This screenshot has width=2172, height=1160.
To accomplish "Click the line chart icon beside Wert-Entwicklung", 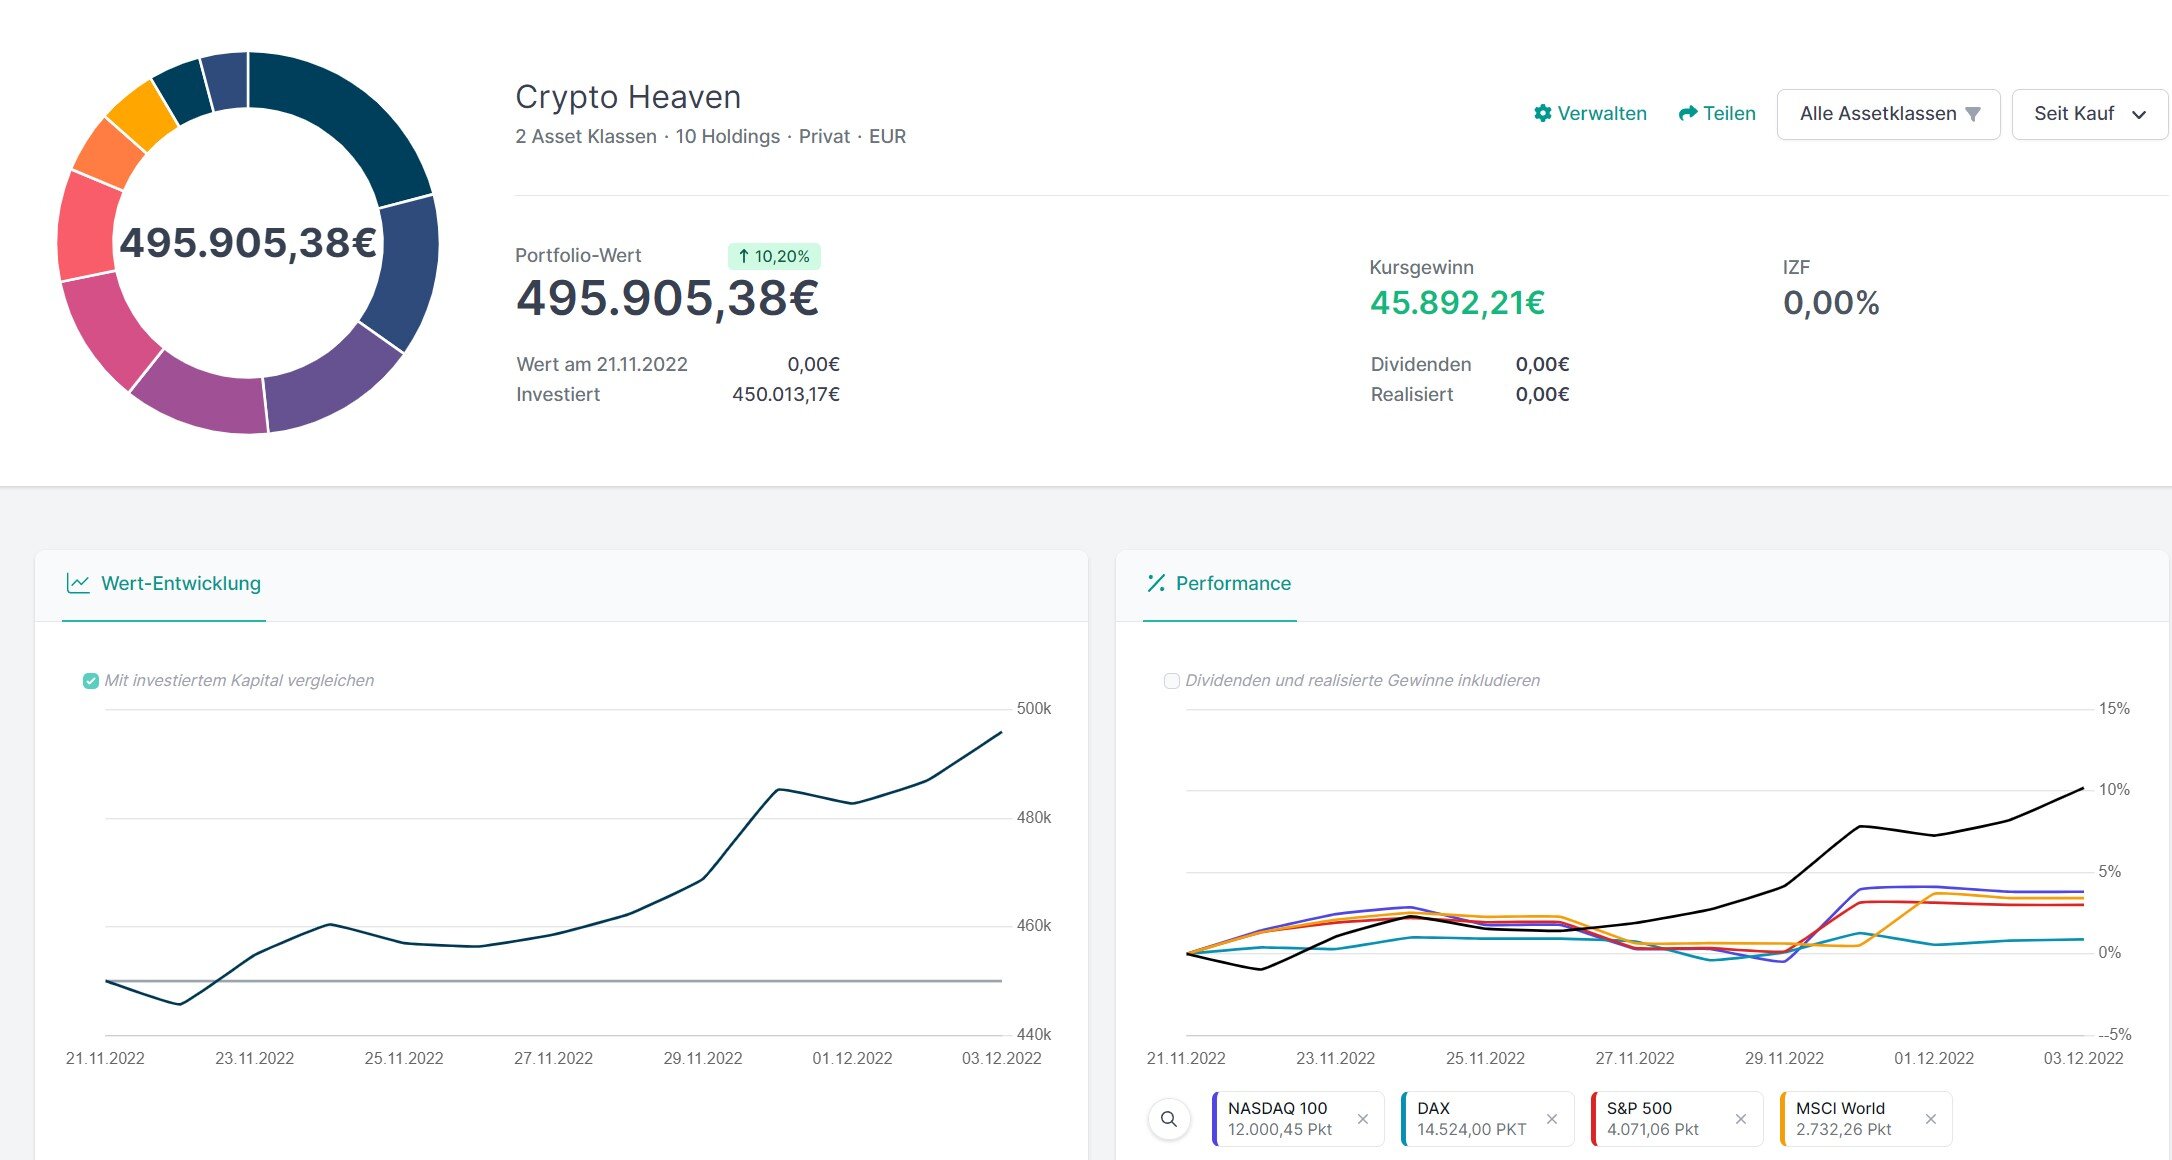I will (x=78, y=583).
